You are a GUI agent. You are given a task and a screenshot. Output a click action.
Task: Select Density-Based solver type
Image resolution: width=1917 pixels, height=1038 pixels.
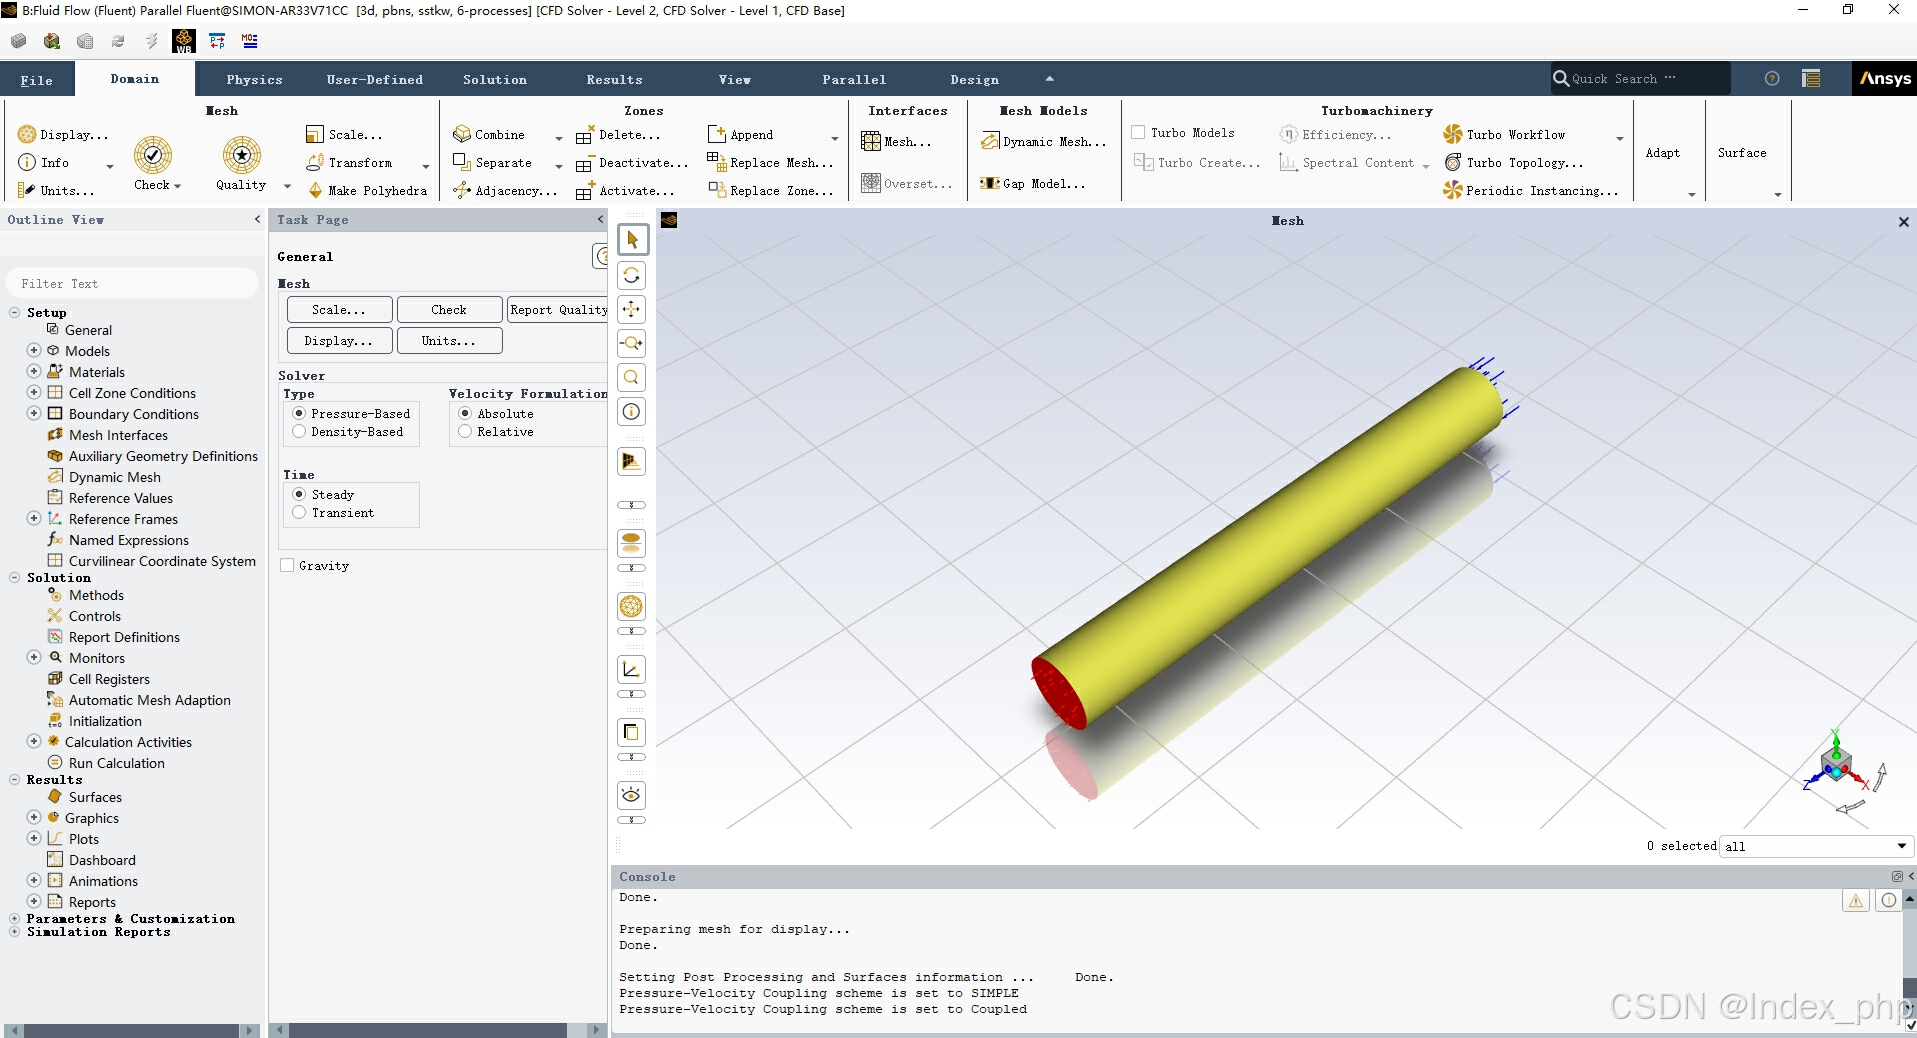[299, 432]
